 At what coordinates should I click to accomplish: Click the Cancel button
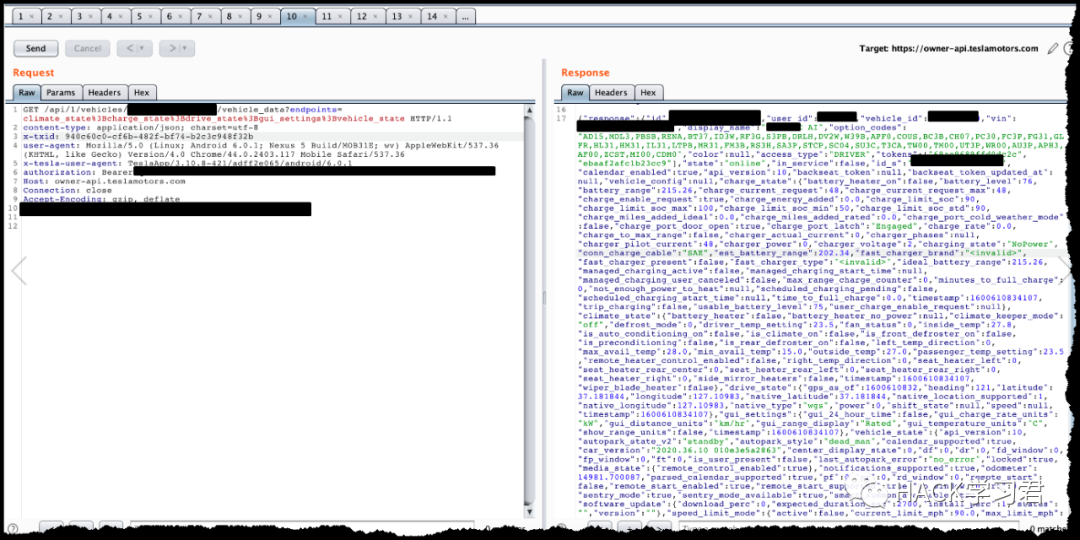click(87, 48)
